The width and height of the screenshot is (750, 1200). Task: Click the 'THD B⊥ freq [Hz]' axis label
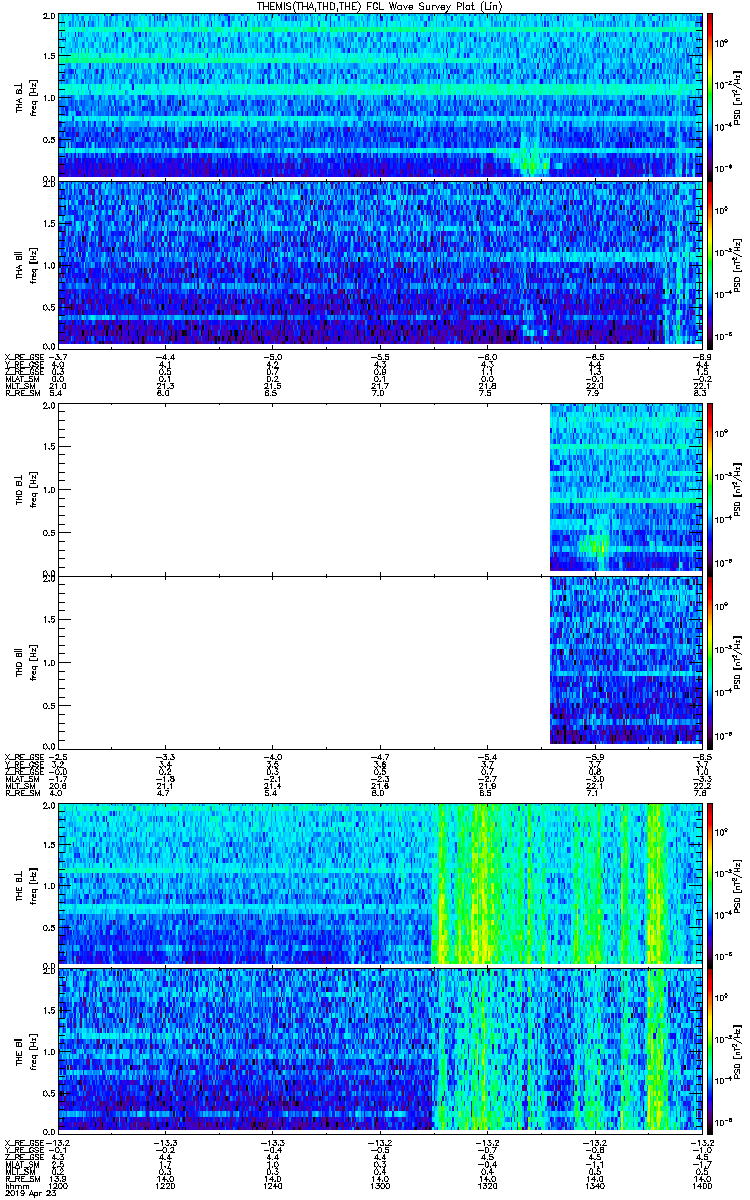click(26, 490)
